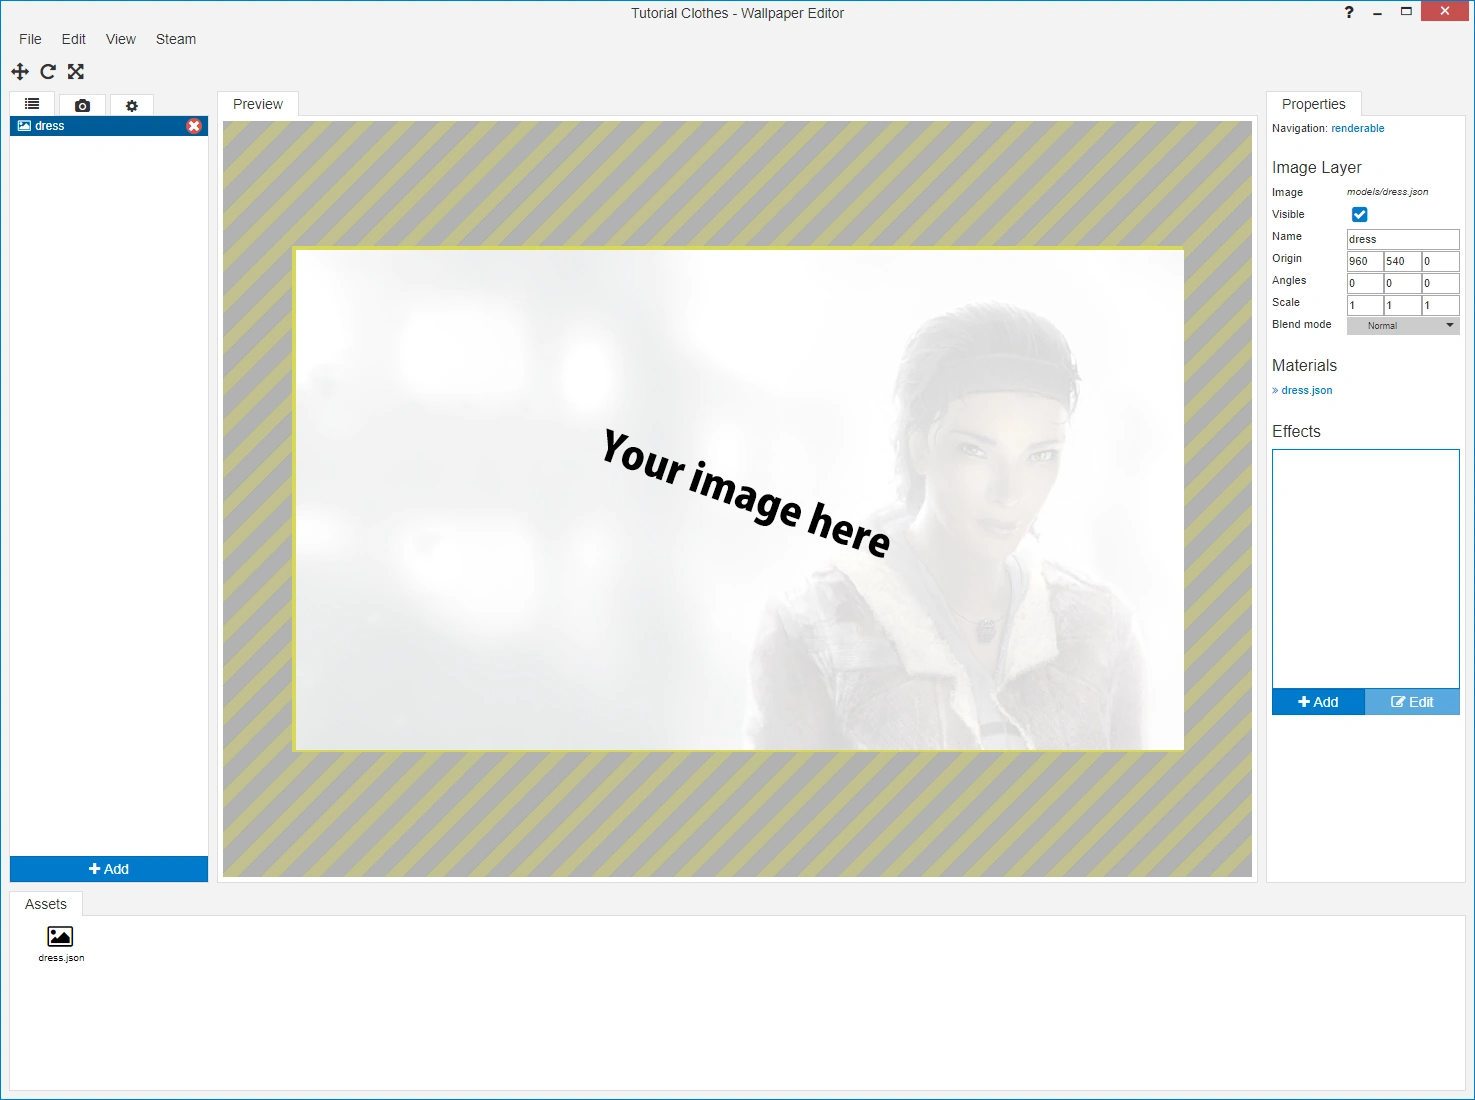Screen dimensions: 1475x1100
Task: Edit the second Scale value field
Action: (x=1403, y=305)
